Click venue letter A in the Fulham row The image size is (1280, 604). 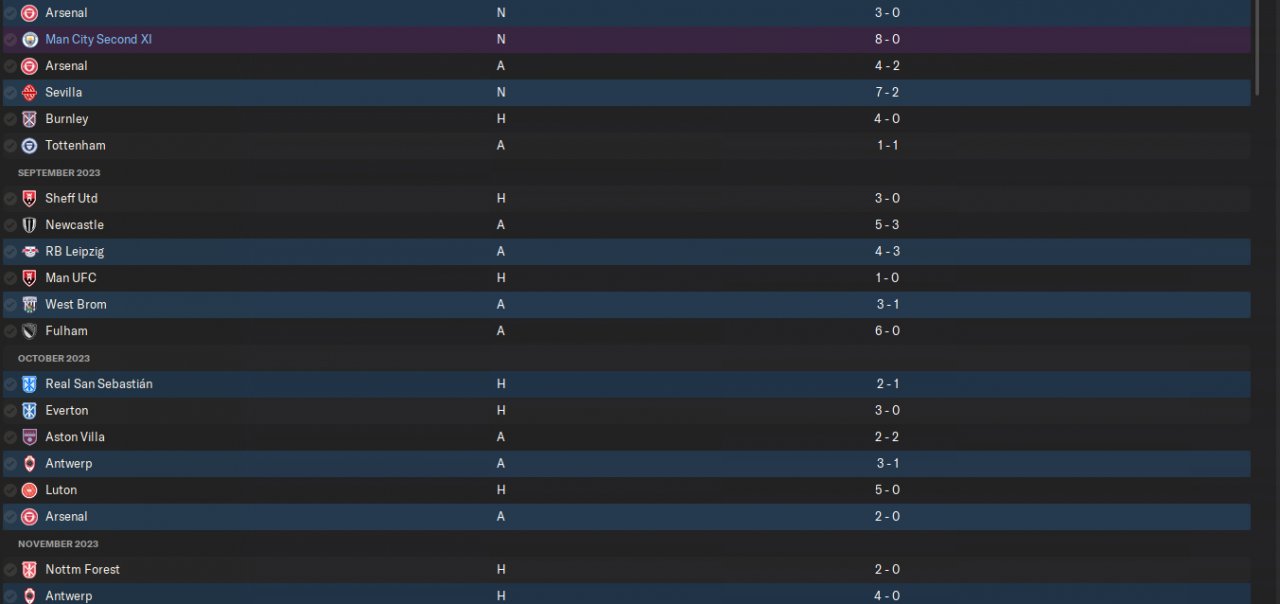pos(501,331)
